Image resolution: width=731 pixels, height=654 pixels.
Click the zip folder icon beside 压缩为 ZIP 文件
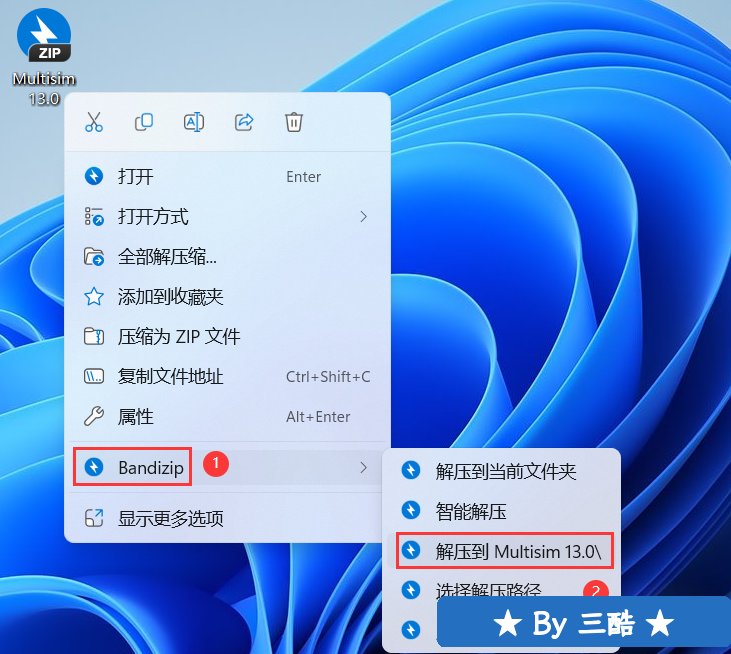point(94,336)
